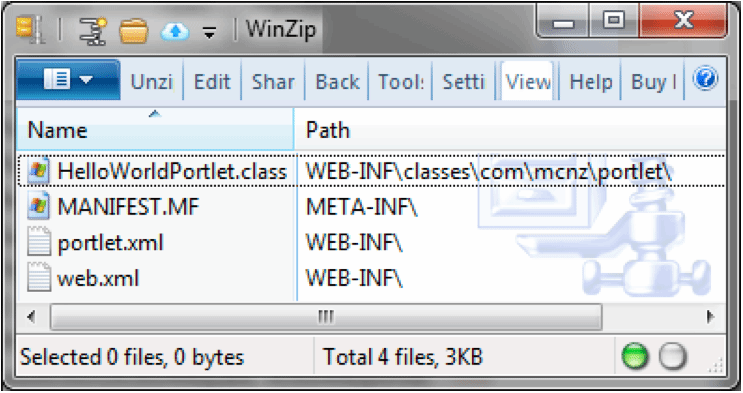This screenshot has width=743, height=393.
Task: Switch to the Share tab
Action: coord(273,82)
